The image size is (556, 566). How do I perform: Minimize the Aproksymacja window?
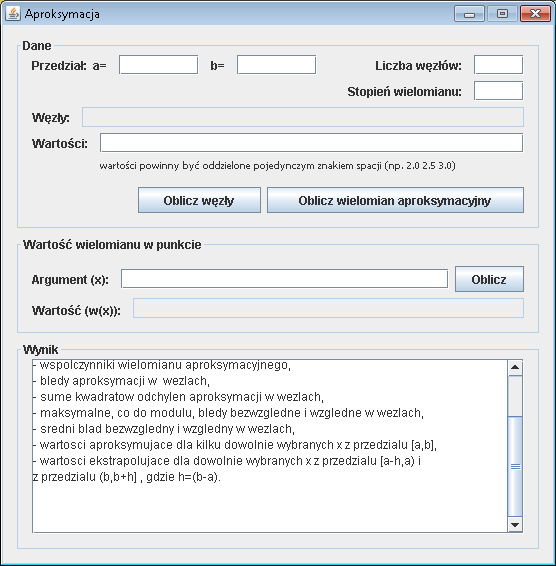point(469,14)
